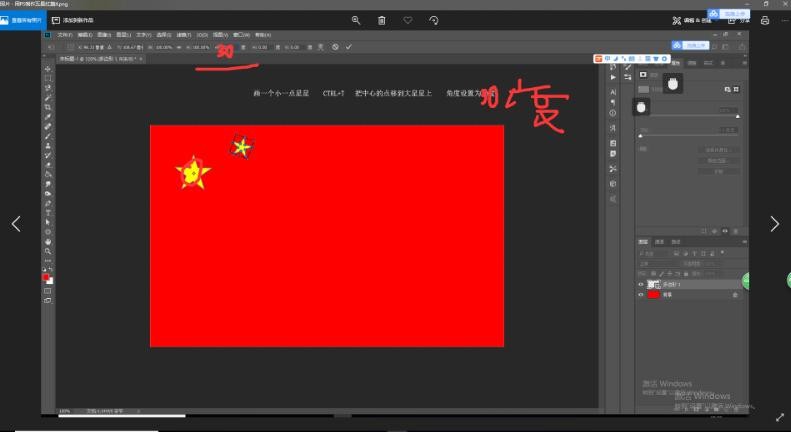Click the See all photos button
Screen dimensions: 791x432
point(23,20)
